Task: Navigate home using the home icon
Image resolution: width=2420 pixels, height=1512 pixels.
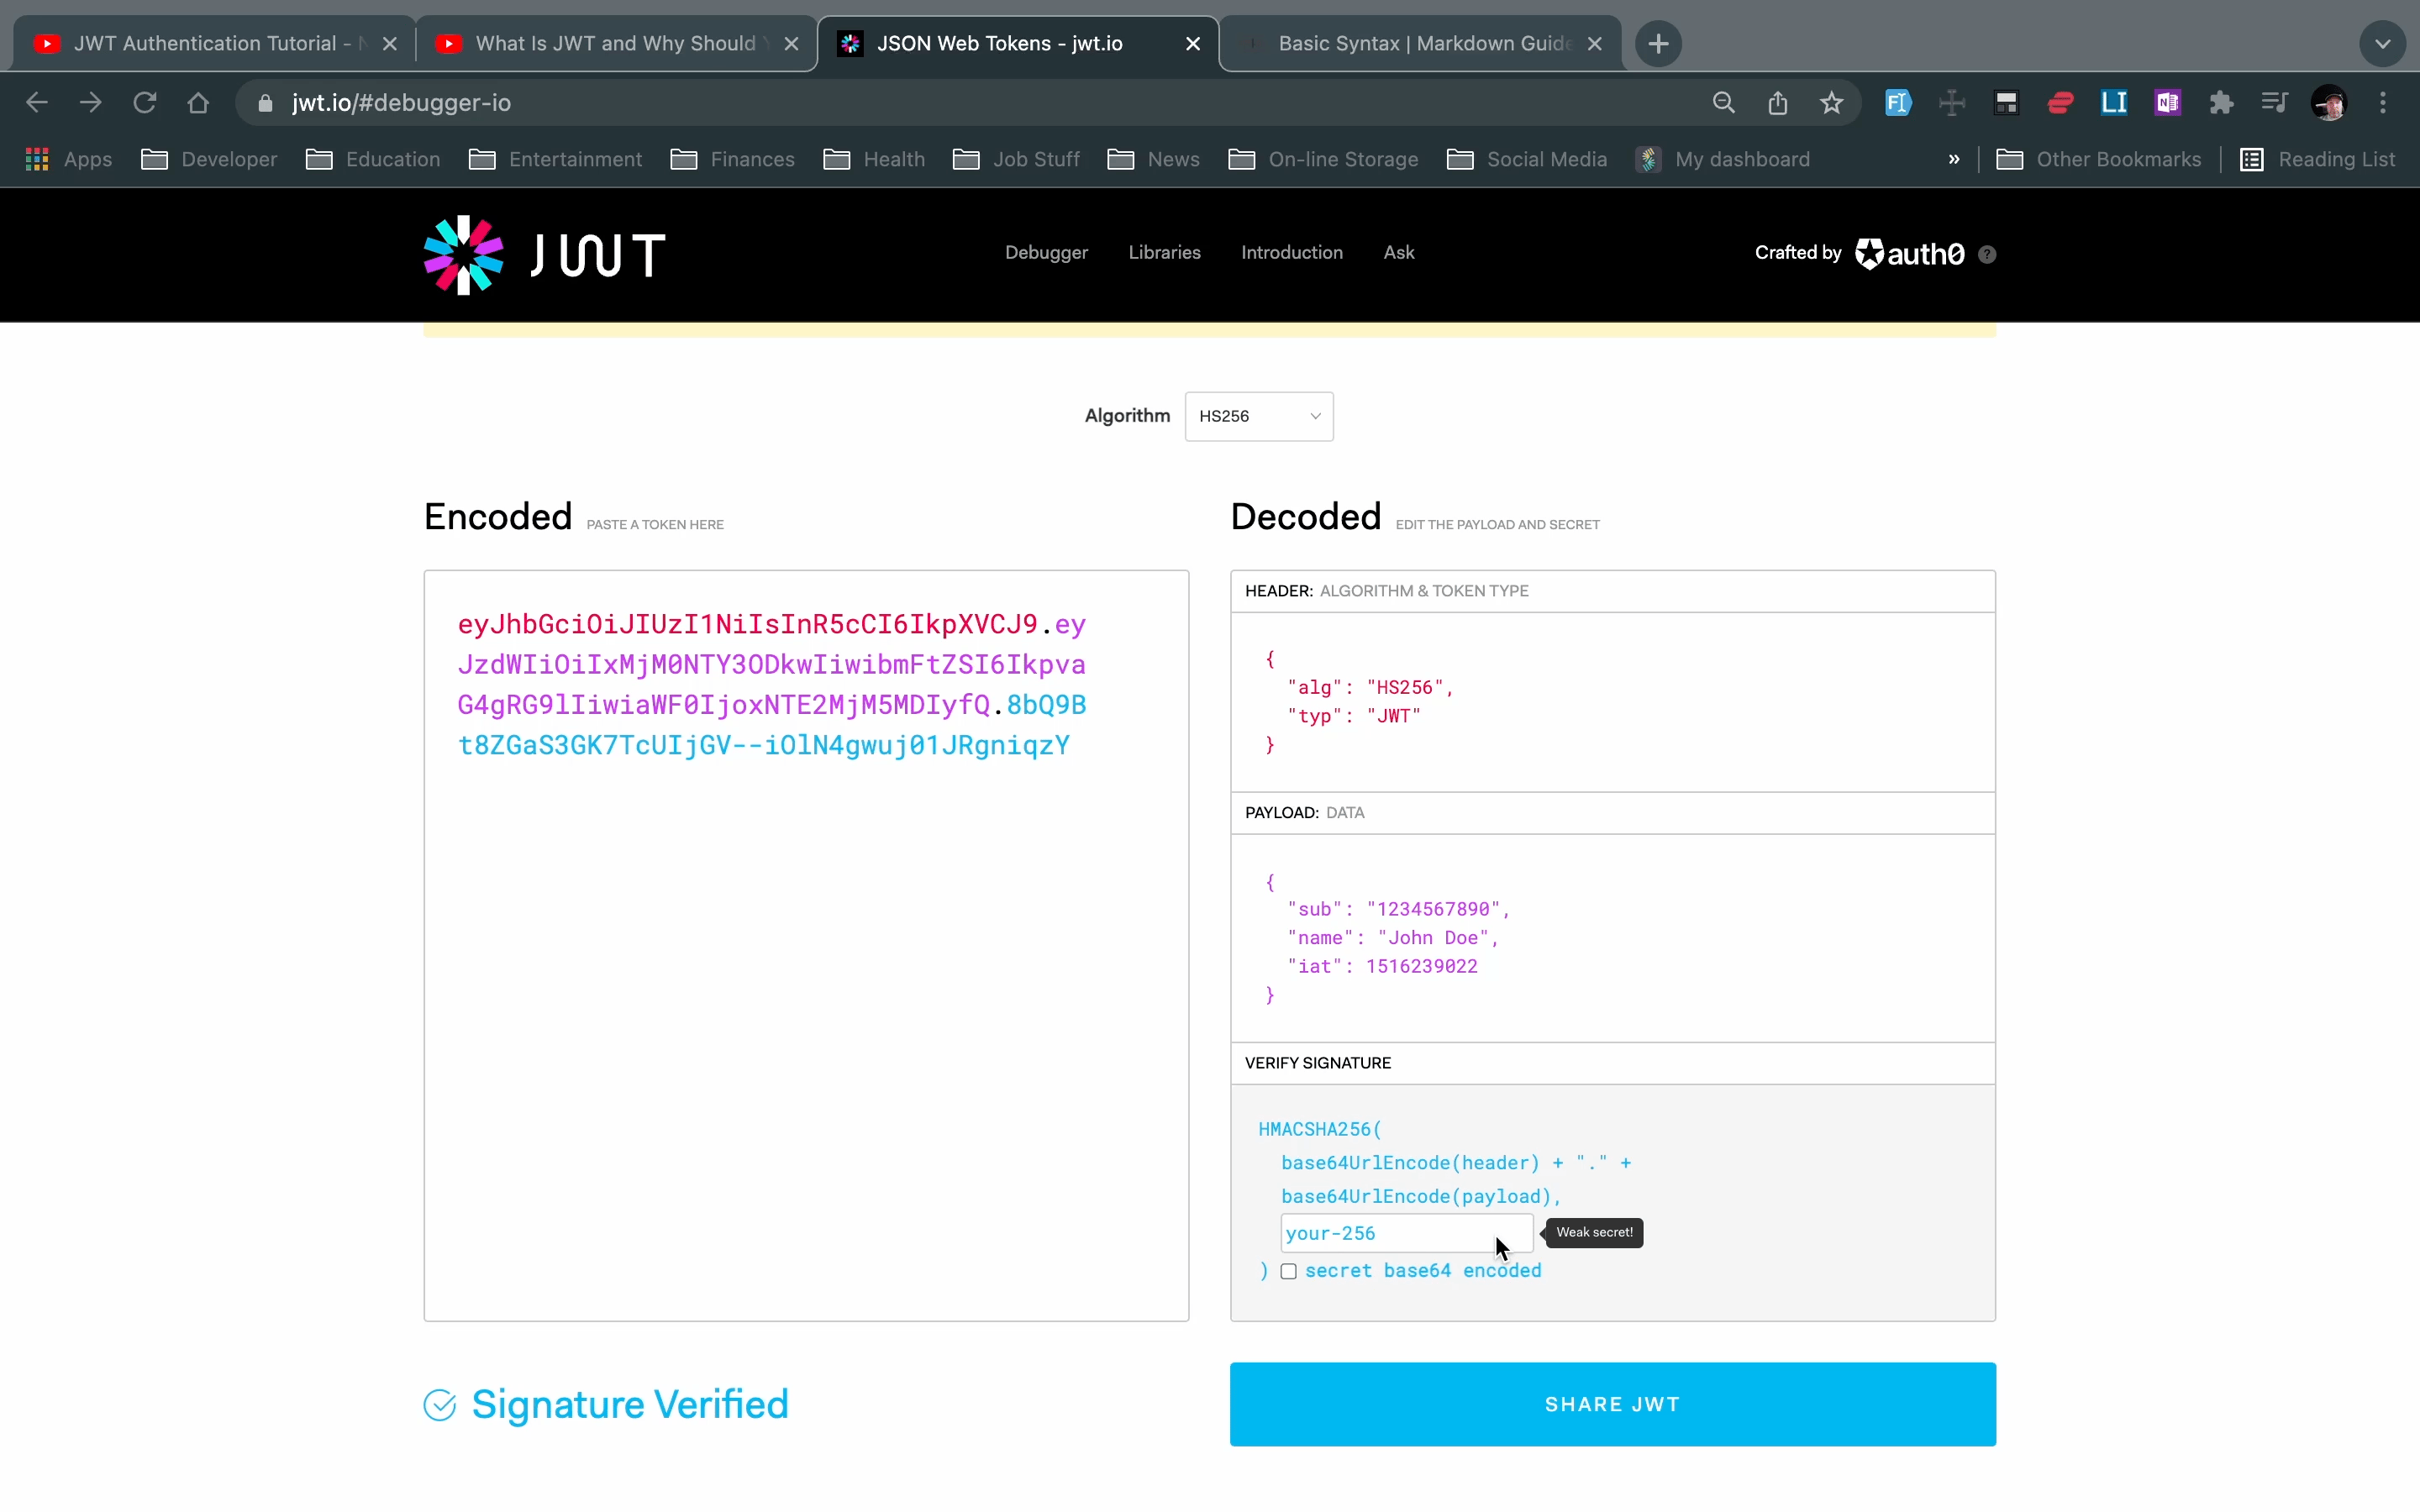Action: (x=198, y=102)
